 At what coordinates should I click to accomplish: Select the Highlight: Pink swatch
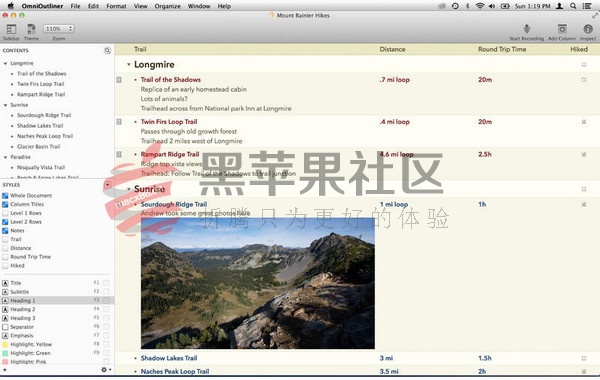(x=5, y=362)
